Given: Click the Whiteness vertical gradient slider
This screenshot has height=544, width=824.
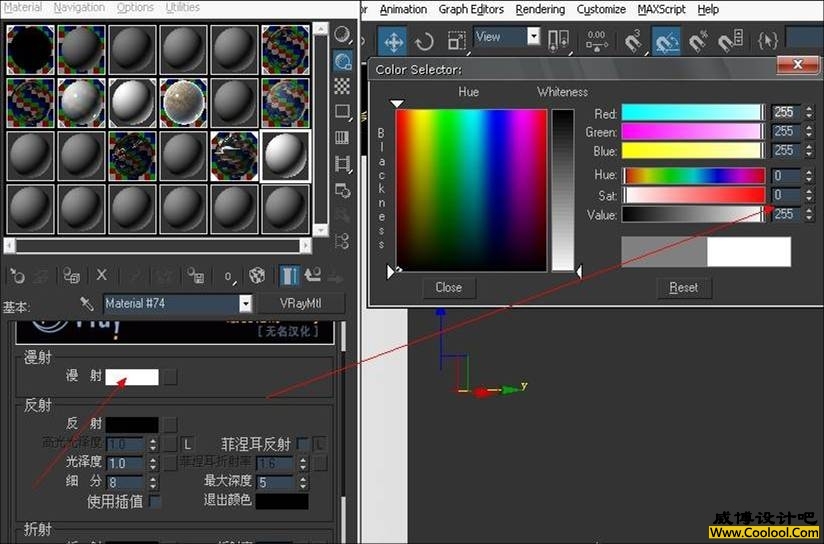Looking at the screenshot, I should [x=563, y=190].
